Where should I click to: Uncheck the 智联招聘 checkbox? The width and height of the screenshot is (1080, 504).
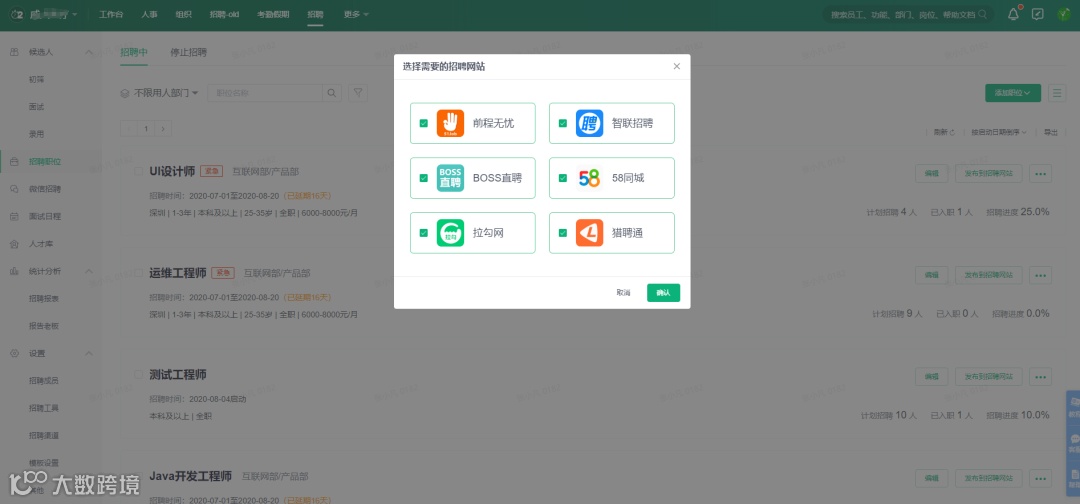point(563,123)
